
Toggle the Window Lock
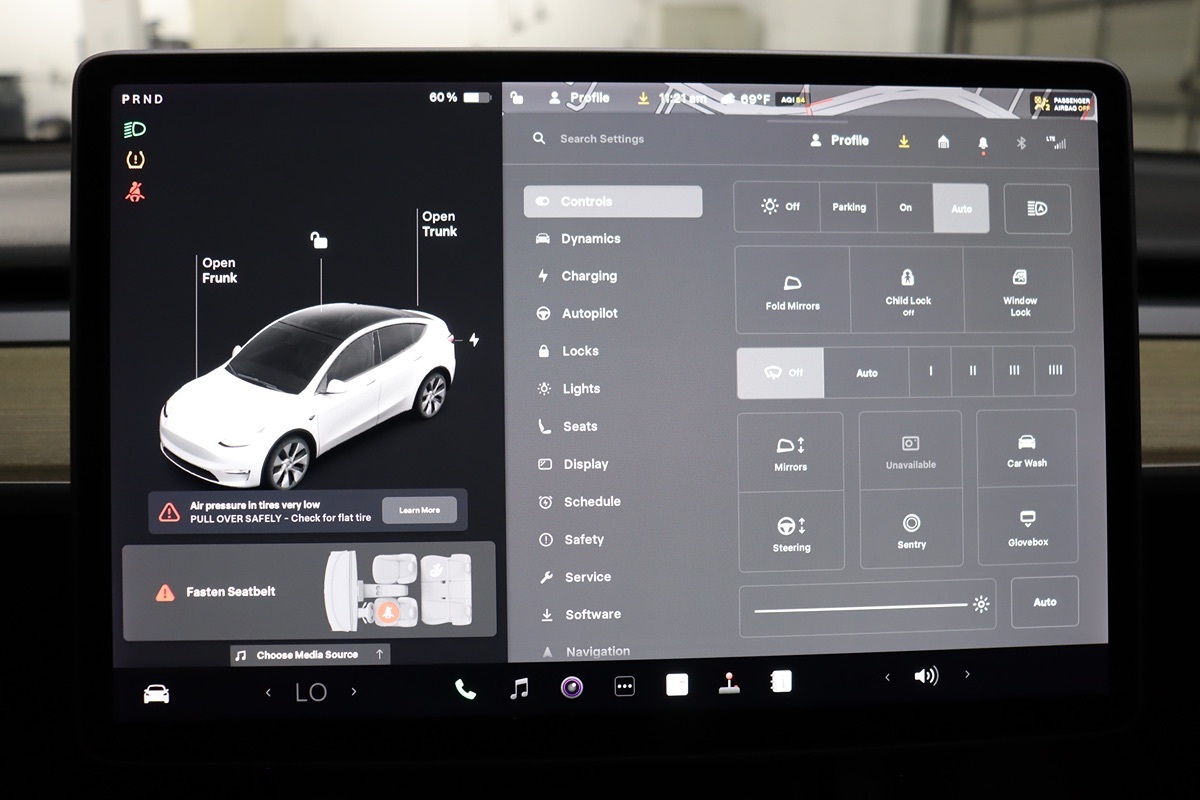tap(1019, 290)
